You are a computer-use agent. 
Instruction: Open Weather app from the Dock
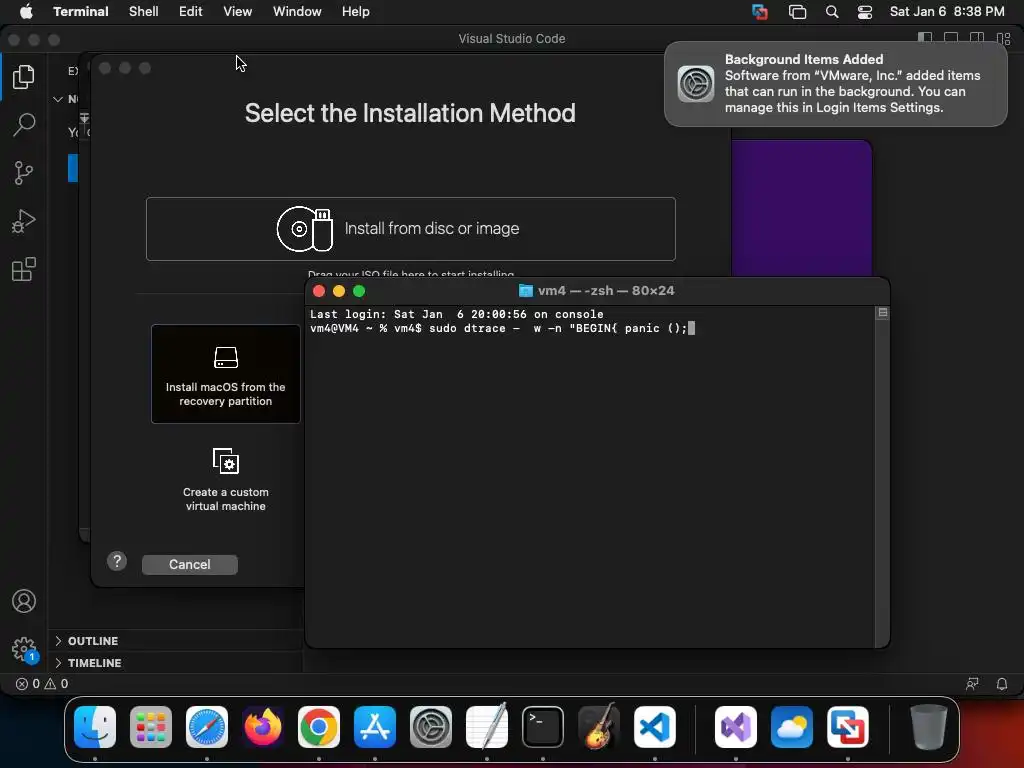coord(792,727)
